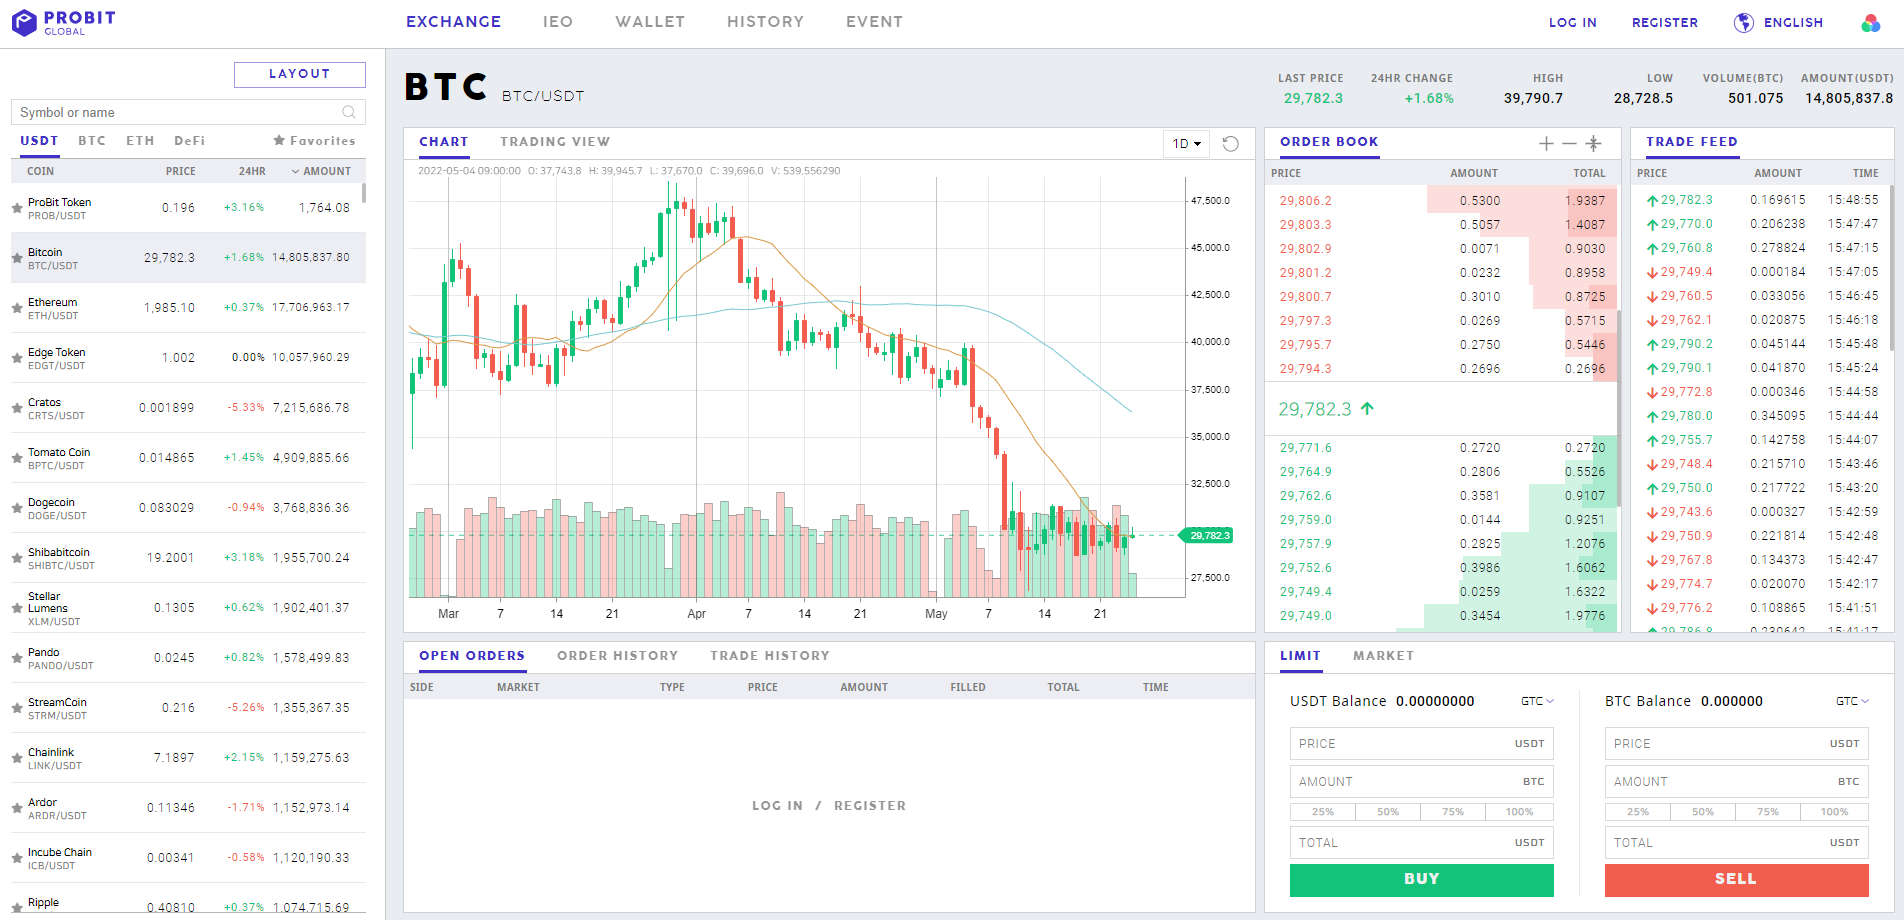This screenshot has width=1904, height=920.
Task: Refresh the chart with reload icon
Action: pyautogui.click(x=1231, y=144)
